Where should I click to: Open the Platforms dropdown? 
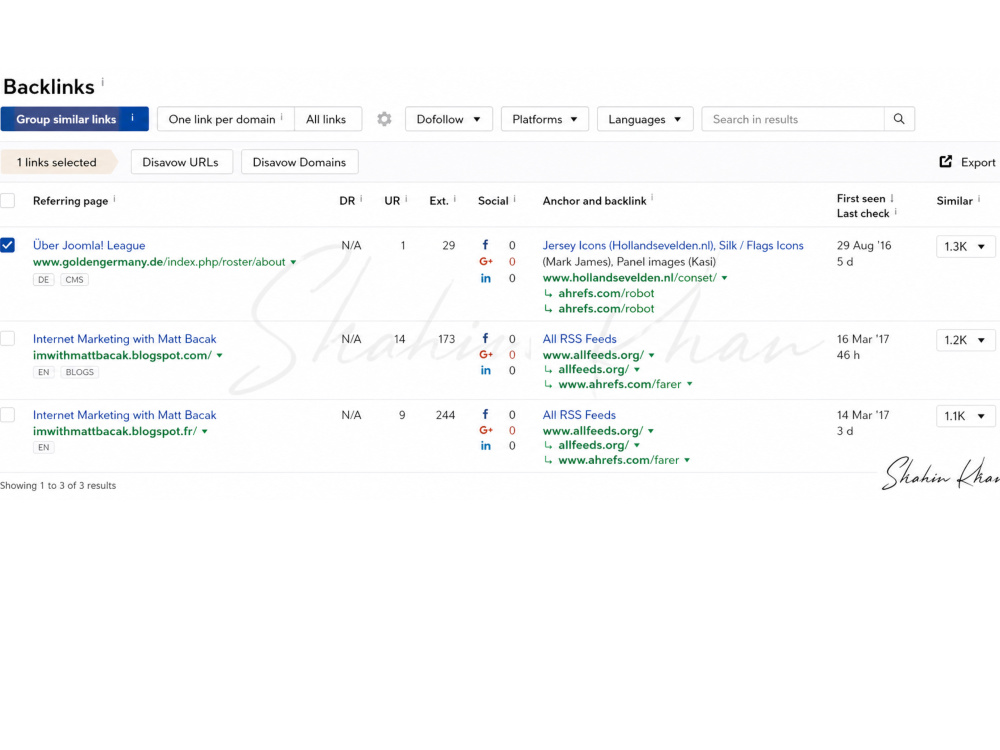[545, 119]
